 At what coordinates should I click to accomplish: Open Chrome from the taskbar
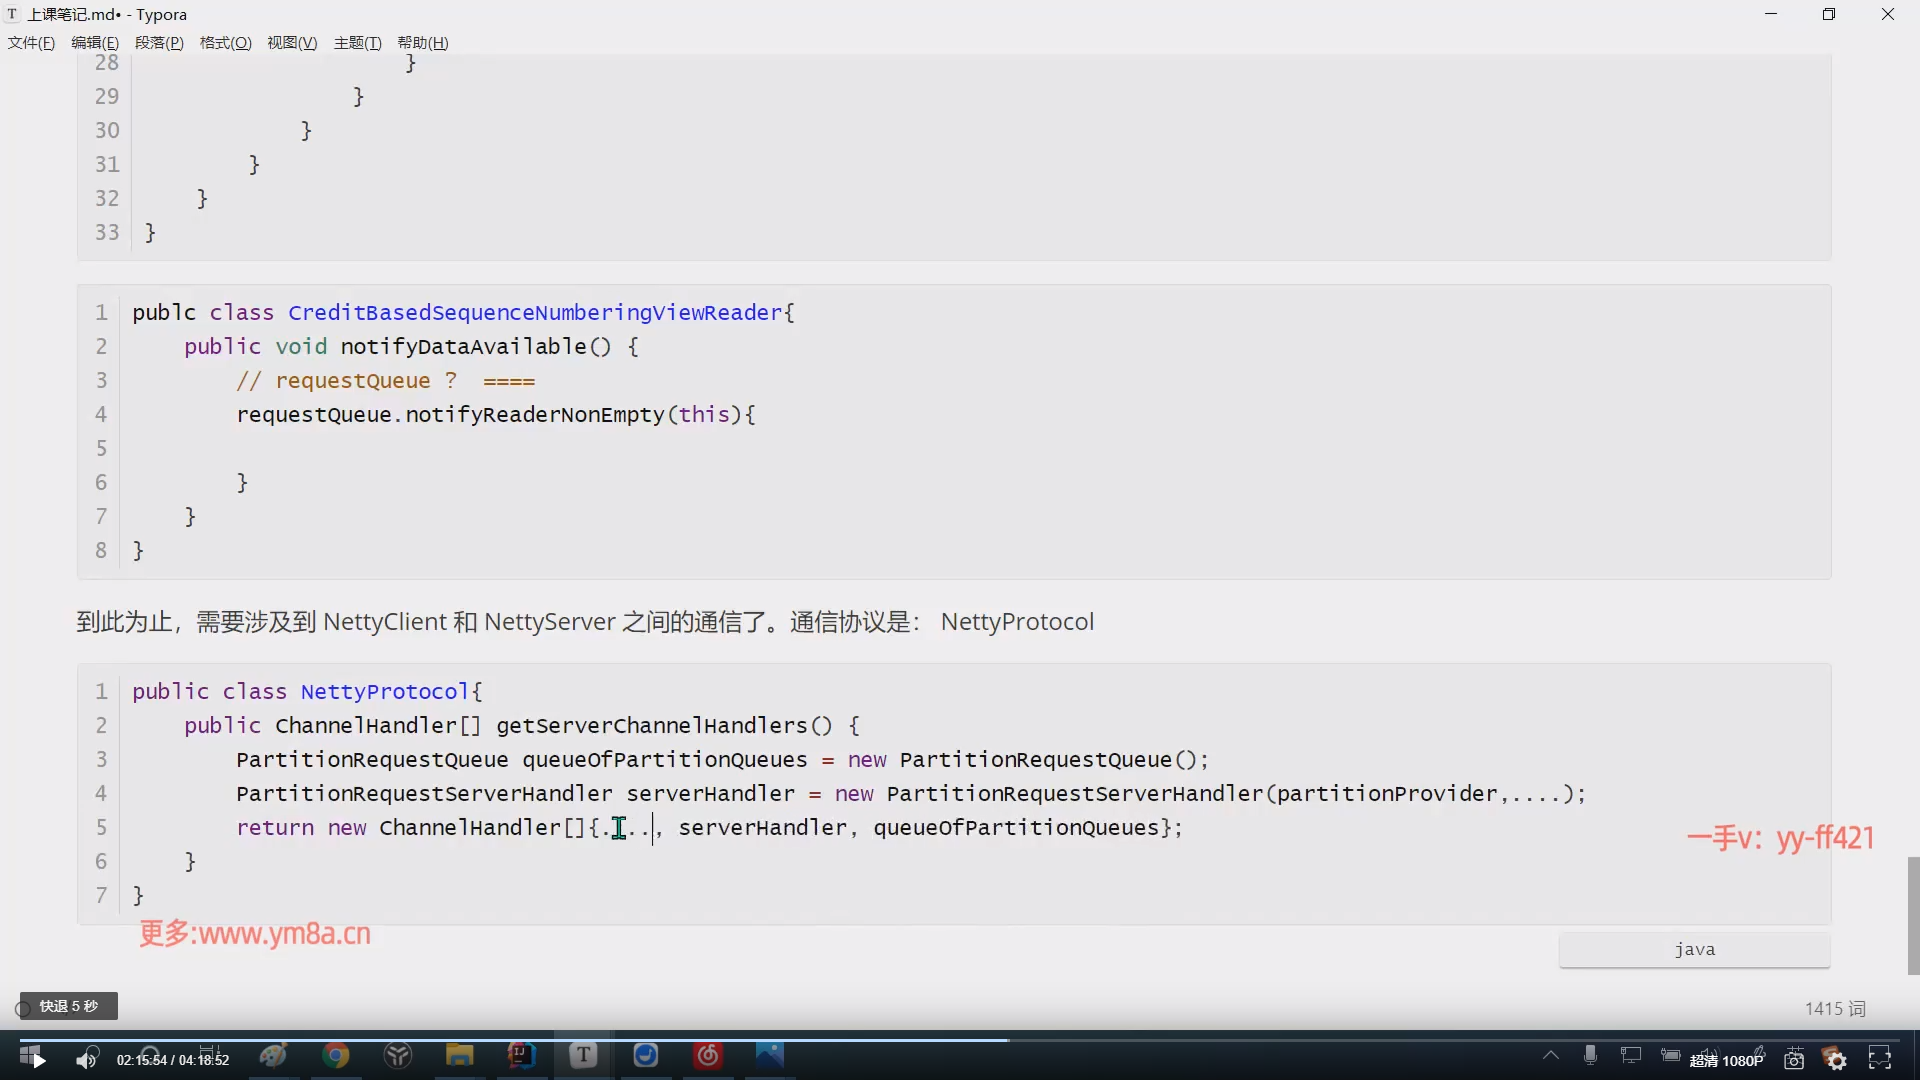(x=336, y=1056)
